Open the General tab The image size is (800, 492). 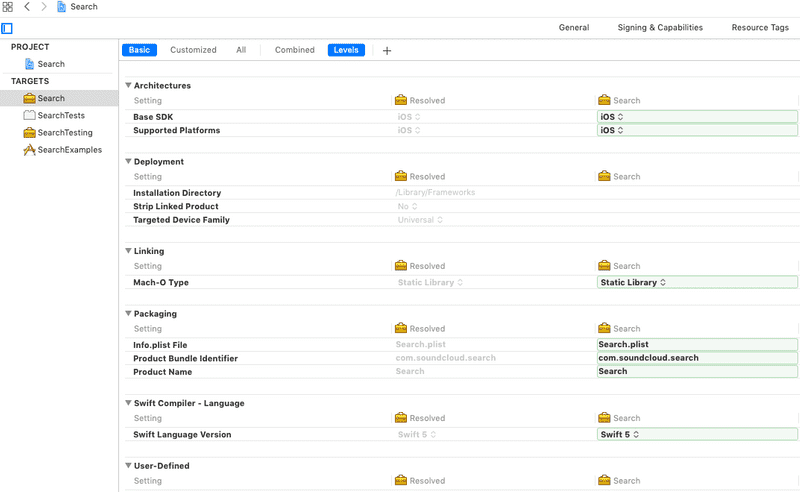[573, 28]
